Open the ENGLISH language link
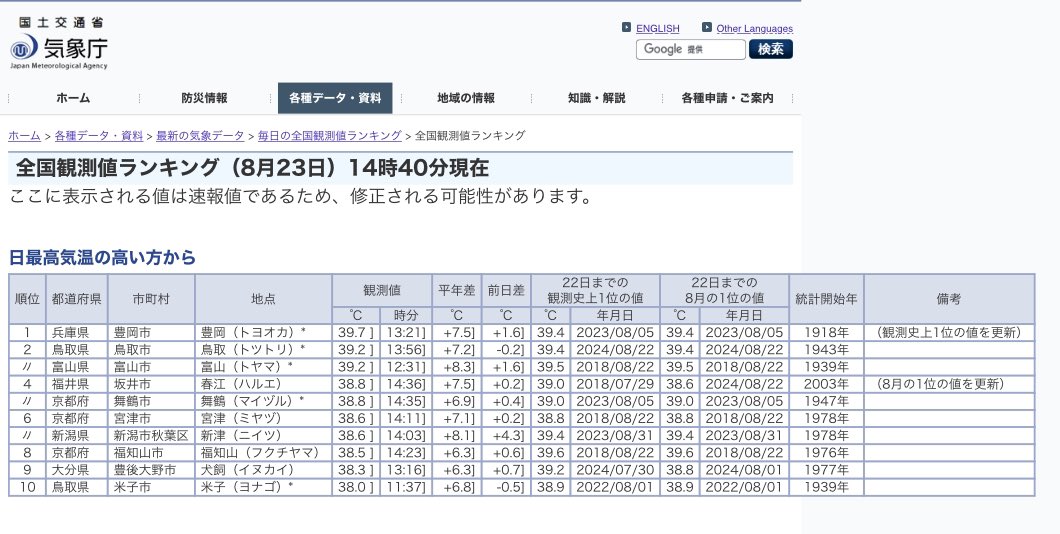Viewport: 1060px width, 534px height. [658, 28]
